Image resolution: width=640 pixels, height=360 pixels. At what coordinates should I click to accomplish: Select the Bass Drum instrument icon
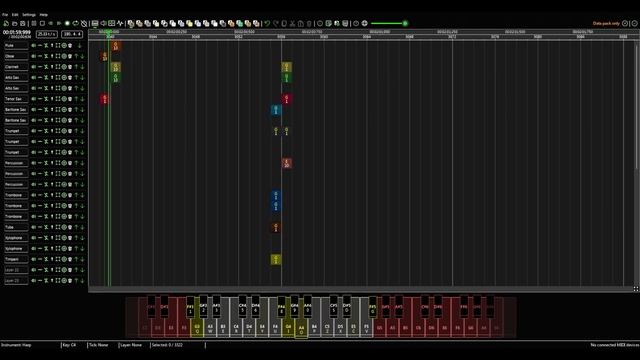coord(147,23)
